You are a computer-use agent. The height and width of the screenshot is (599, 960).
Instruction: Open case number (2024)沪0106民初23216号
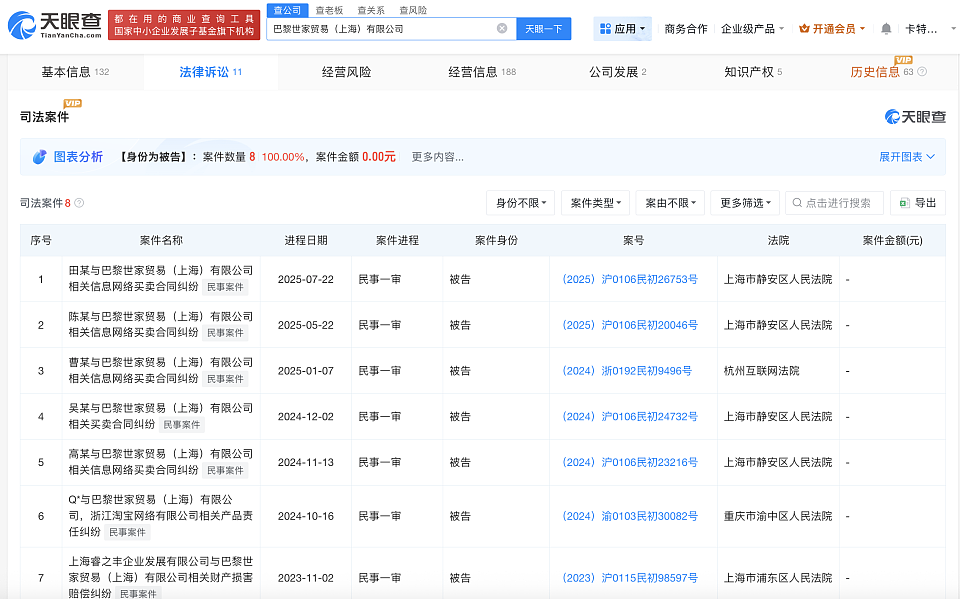pyautogui.click(x=630, y=462)
